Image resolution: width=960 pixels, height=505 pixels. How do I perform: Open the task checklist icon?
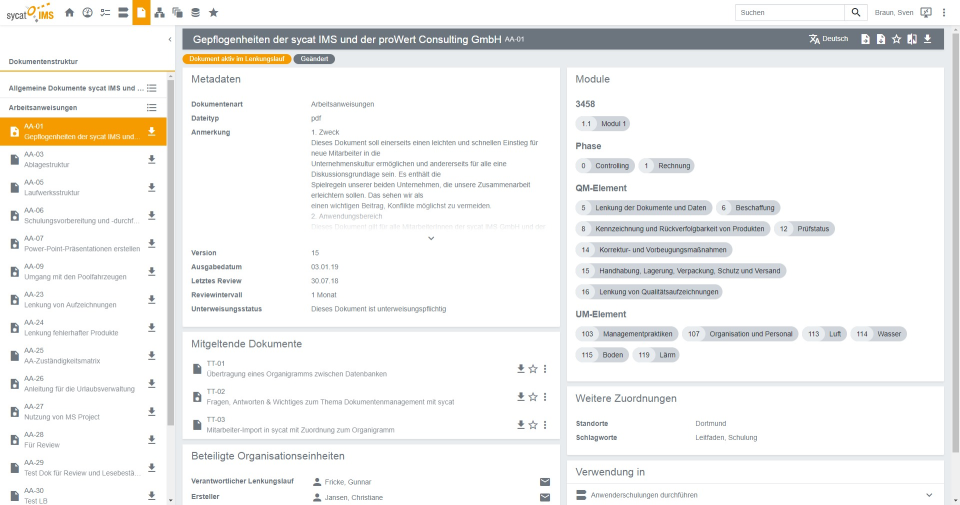[105, 12]
